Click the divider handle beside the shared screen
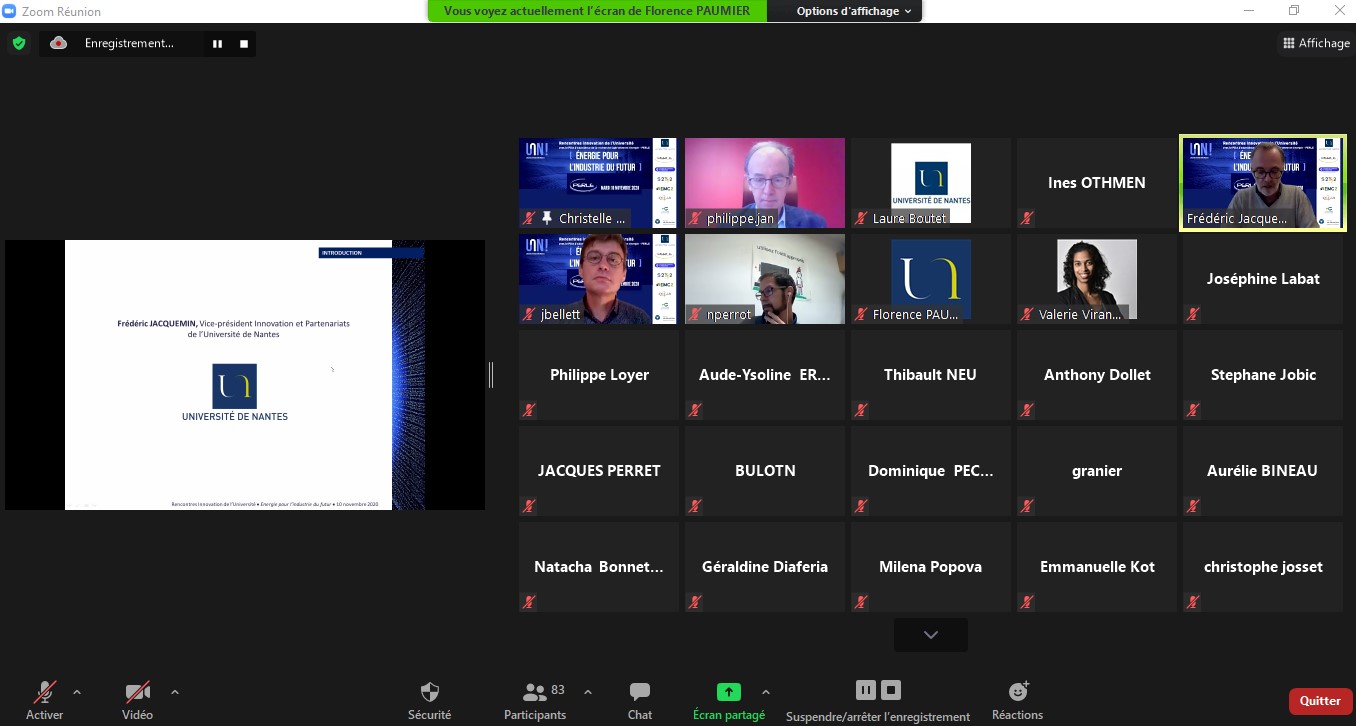 click(491, 375)
